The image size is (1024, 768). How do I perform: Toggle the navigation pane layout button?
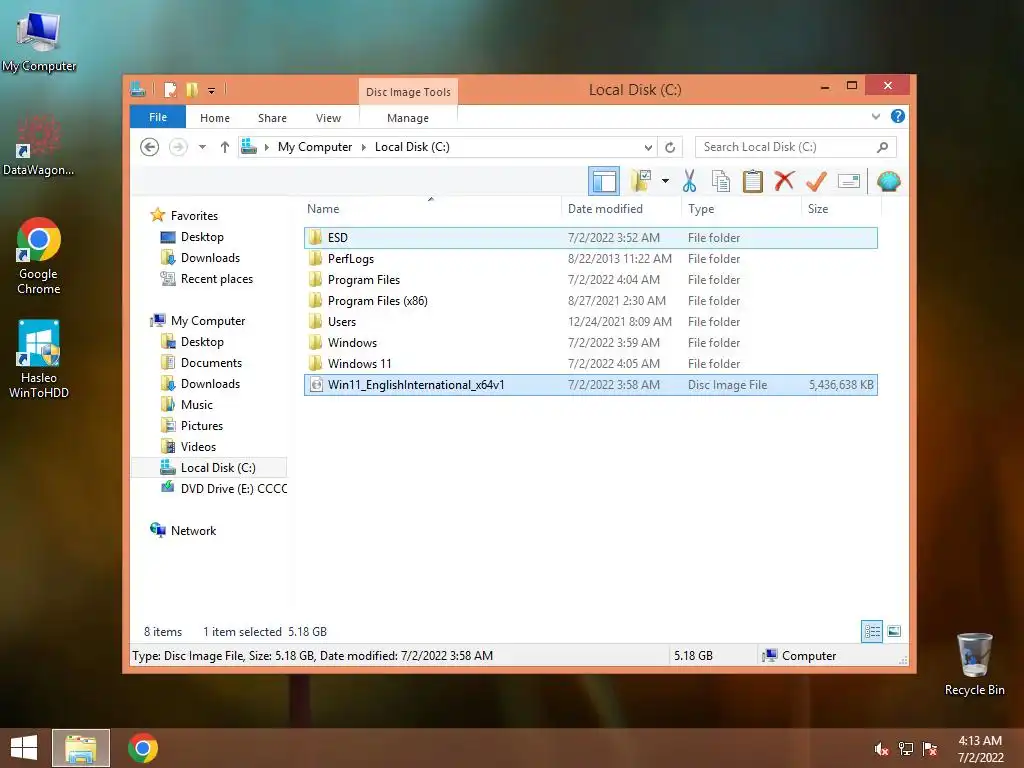click(603, 181)
